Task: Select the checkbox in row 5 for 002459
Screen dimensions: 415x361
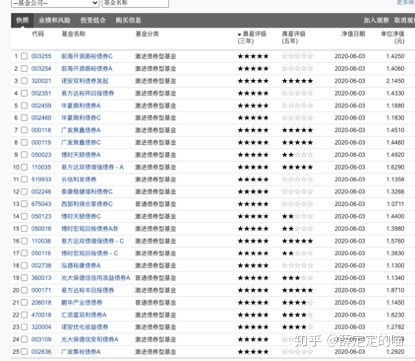Action: [24, 106]
